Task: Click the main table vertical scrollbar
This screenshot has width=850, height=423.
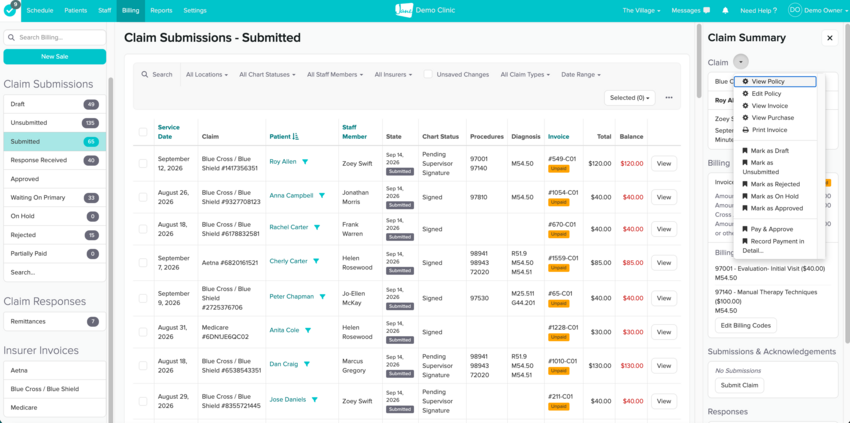Action: [699, 61]
